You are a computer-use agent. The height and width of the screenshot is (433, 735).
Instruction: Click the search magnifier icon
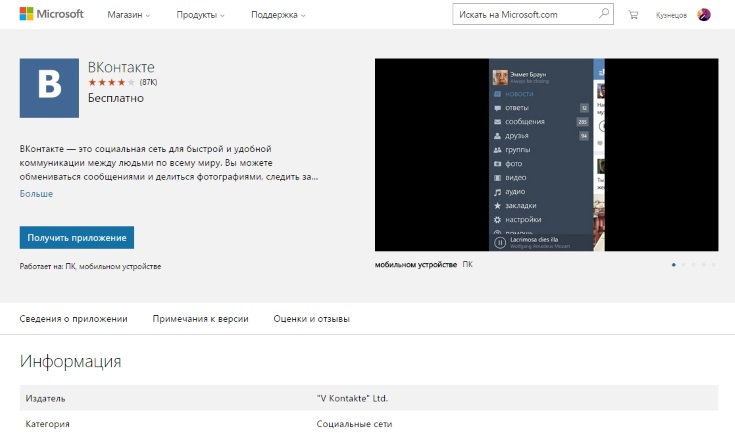tap(604, 14)
